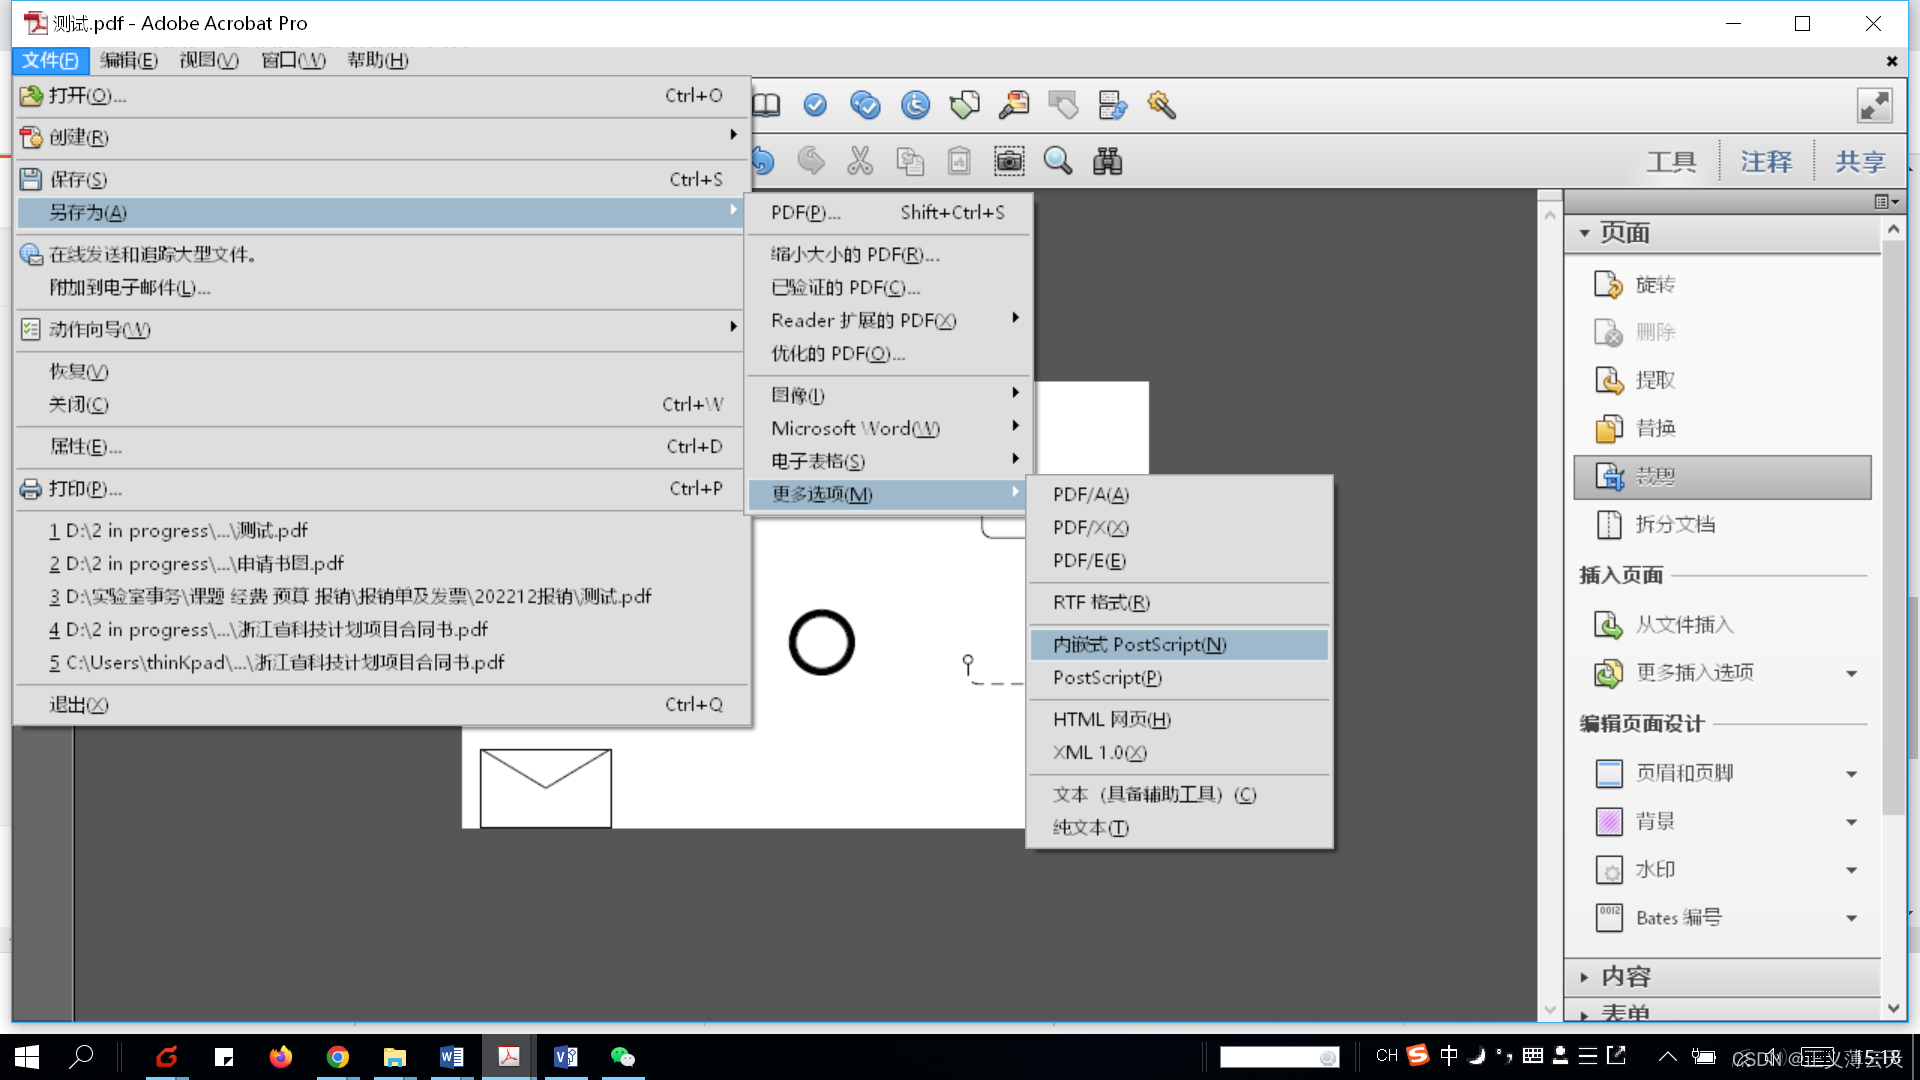Click the 注释 pane button

pyautogui.click(x=1765, y=161)
